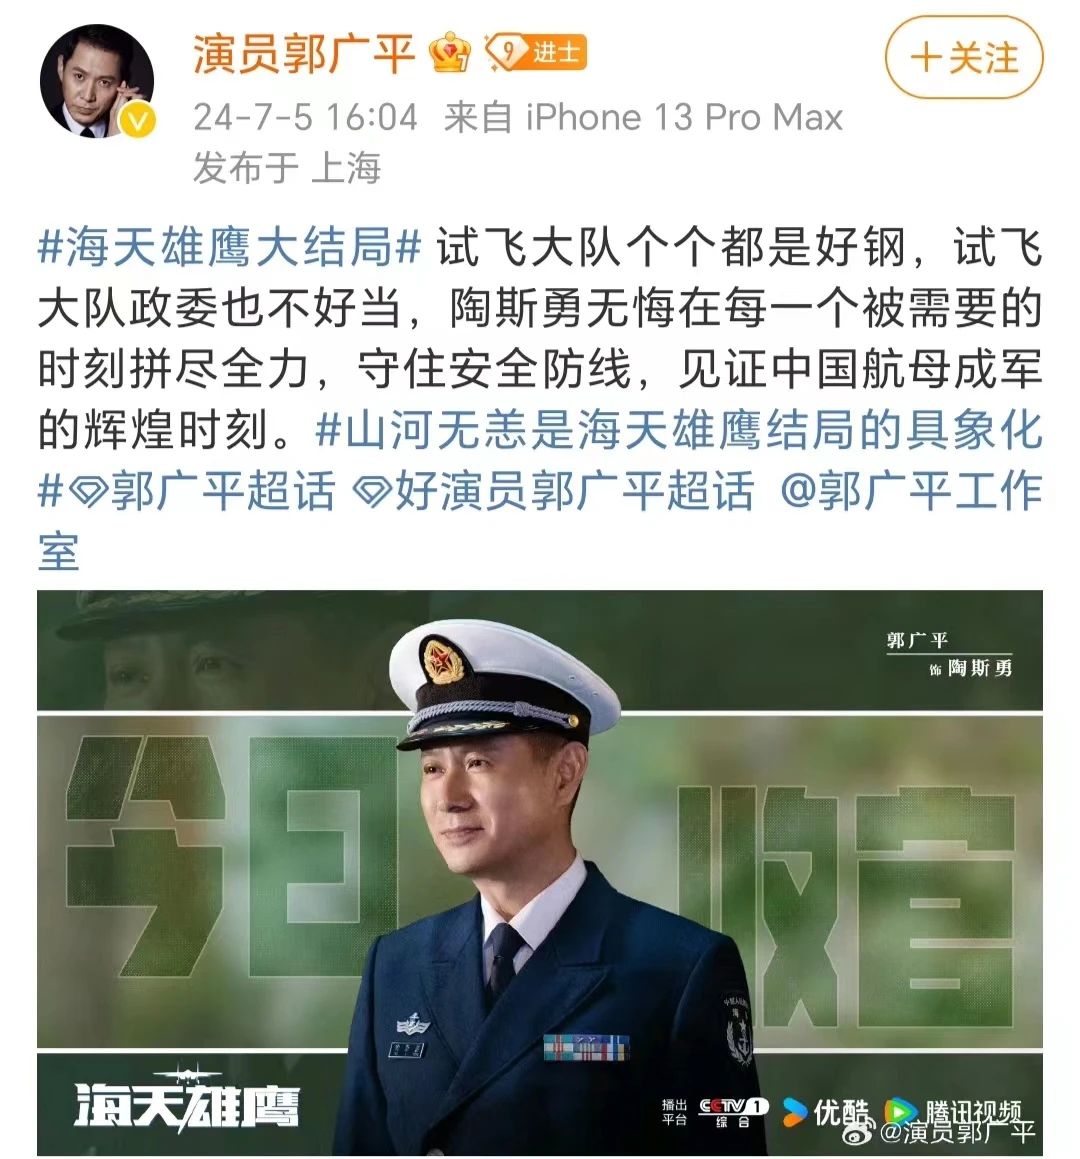The image size is (1080, 1159).
Task: Tap the post timestamp 24-7-5 16:04
Action: pos(305,118)
